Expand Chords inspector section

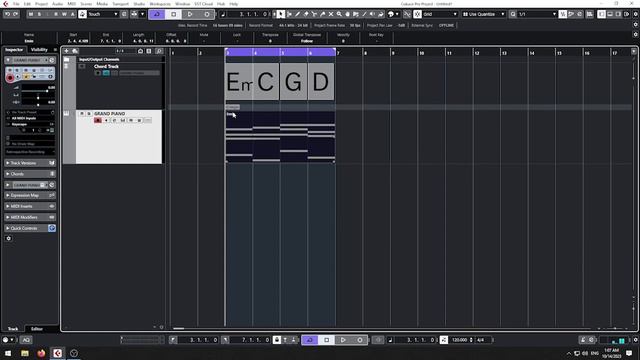[x=30, y=174]
